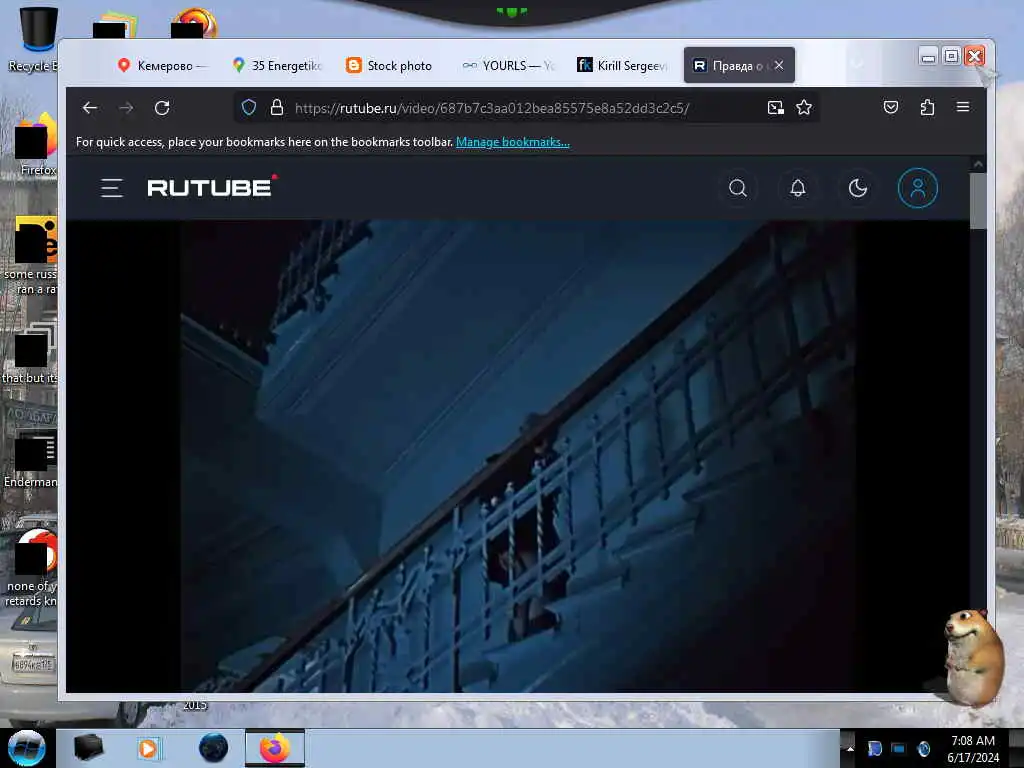Click the RUTUBE logo
Screen dimensions: 1024x768
pos(212,187)
